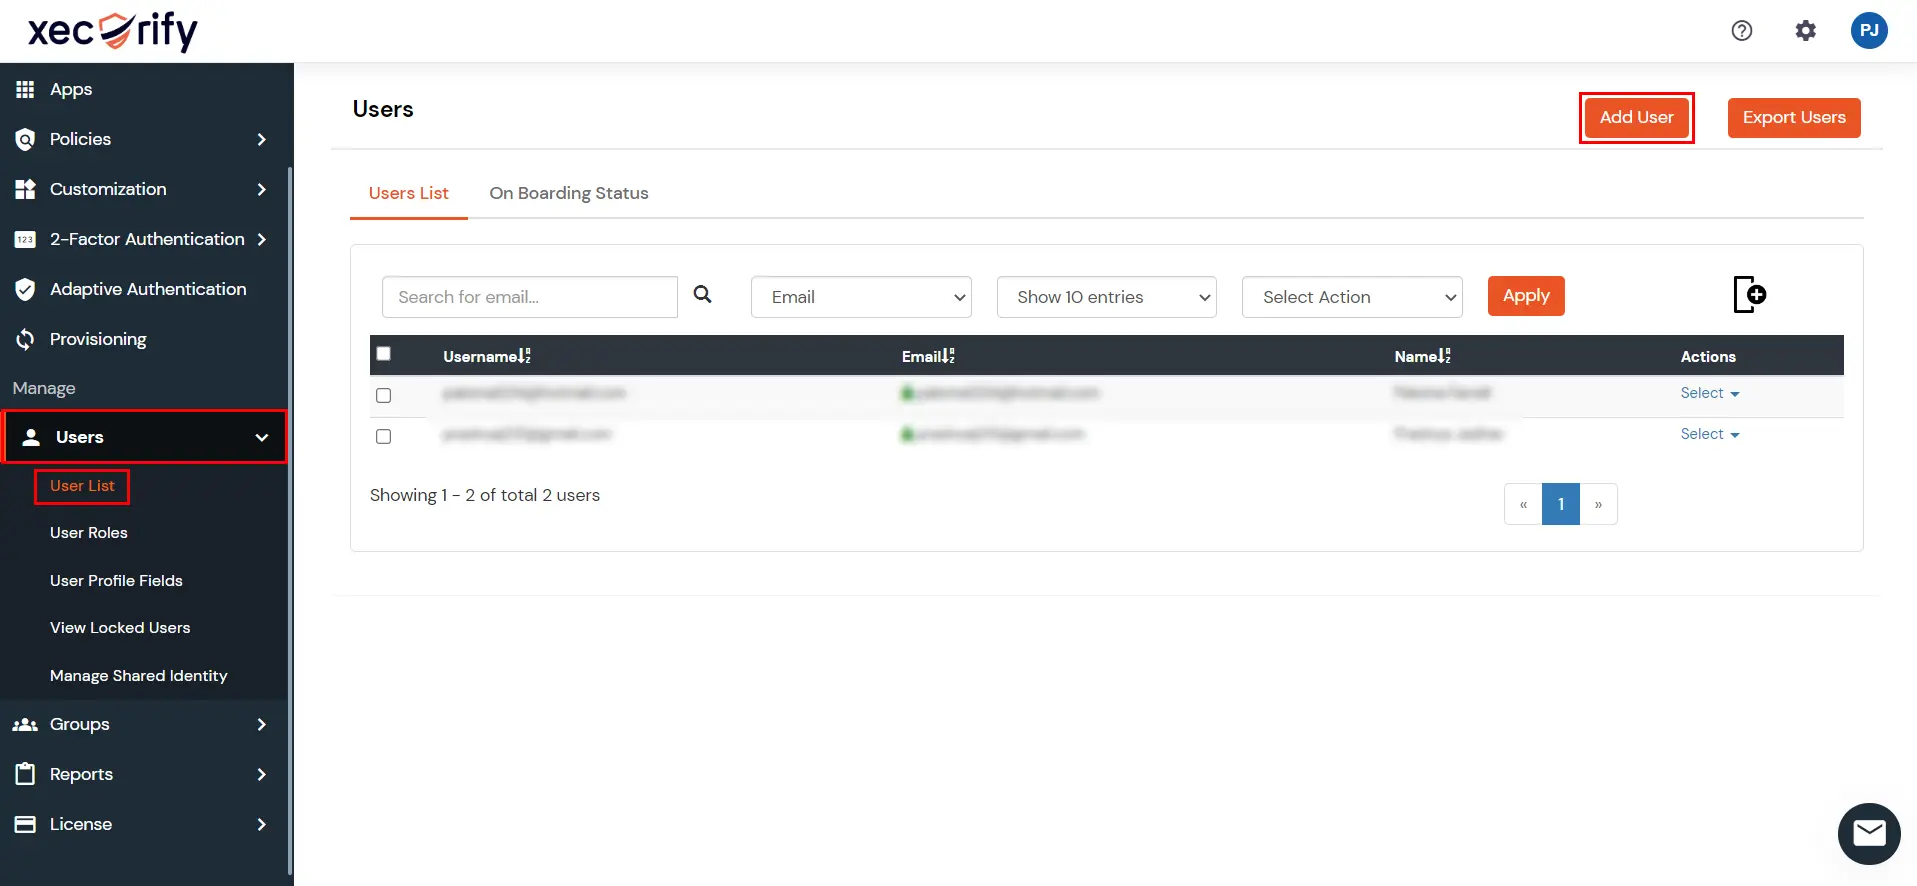Viewport: 1917px width, 886px height.
Task: Click the Provisioning sync icon
Action: [25, 339]
